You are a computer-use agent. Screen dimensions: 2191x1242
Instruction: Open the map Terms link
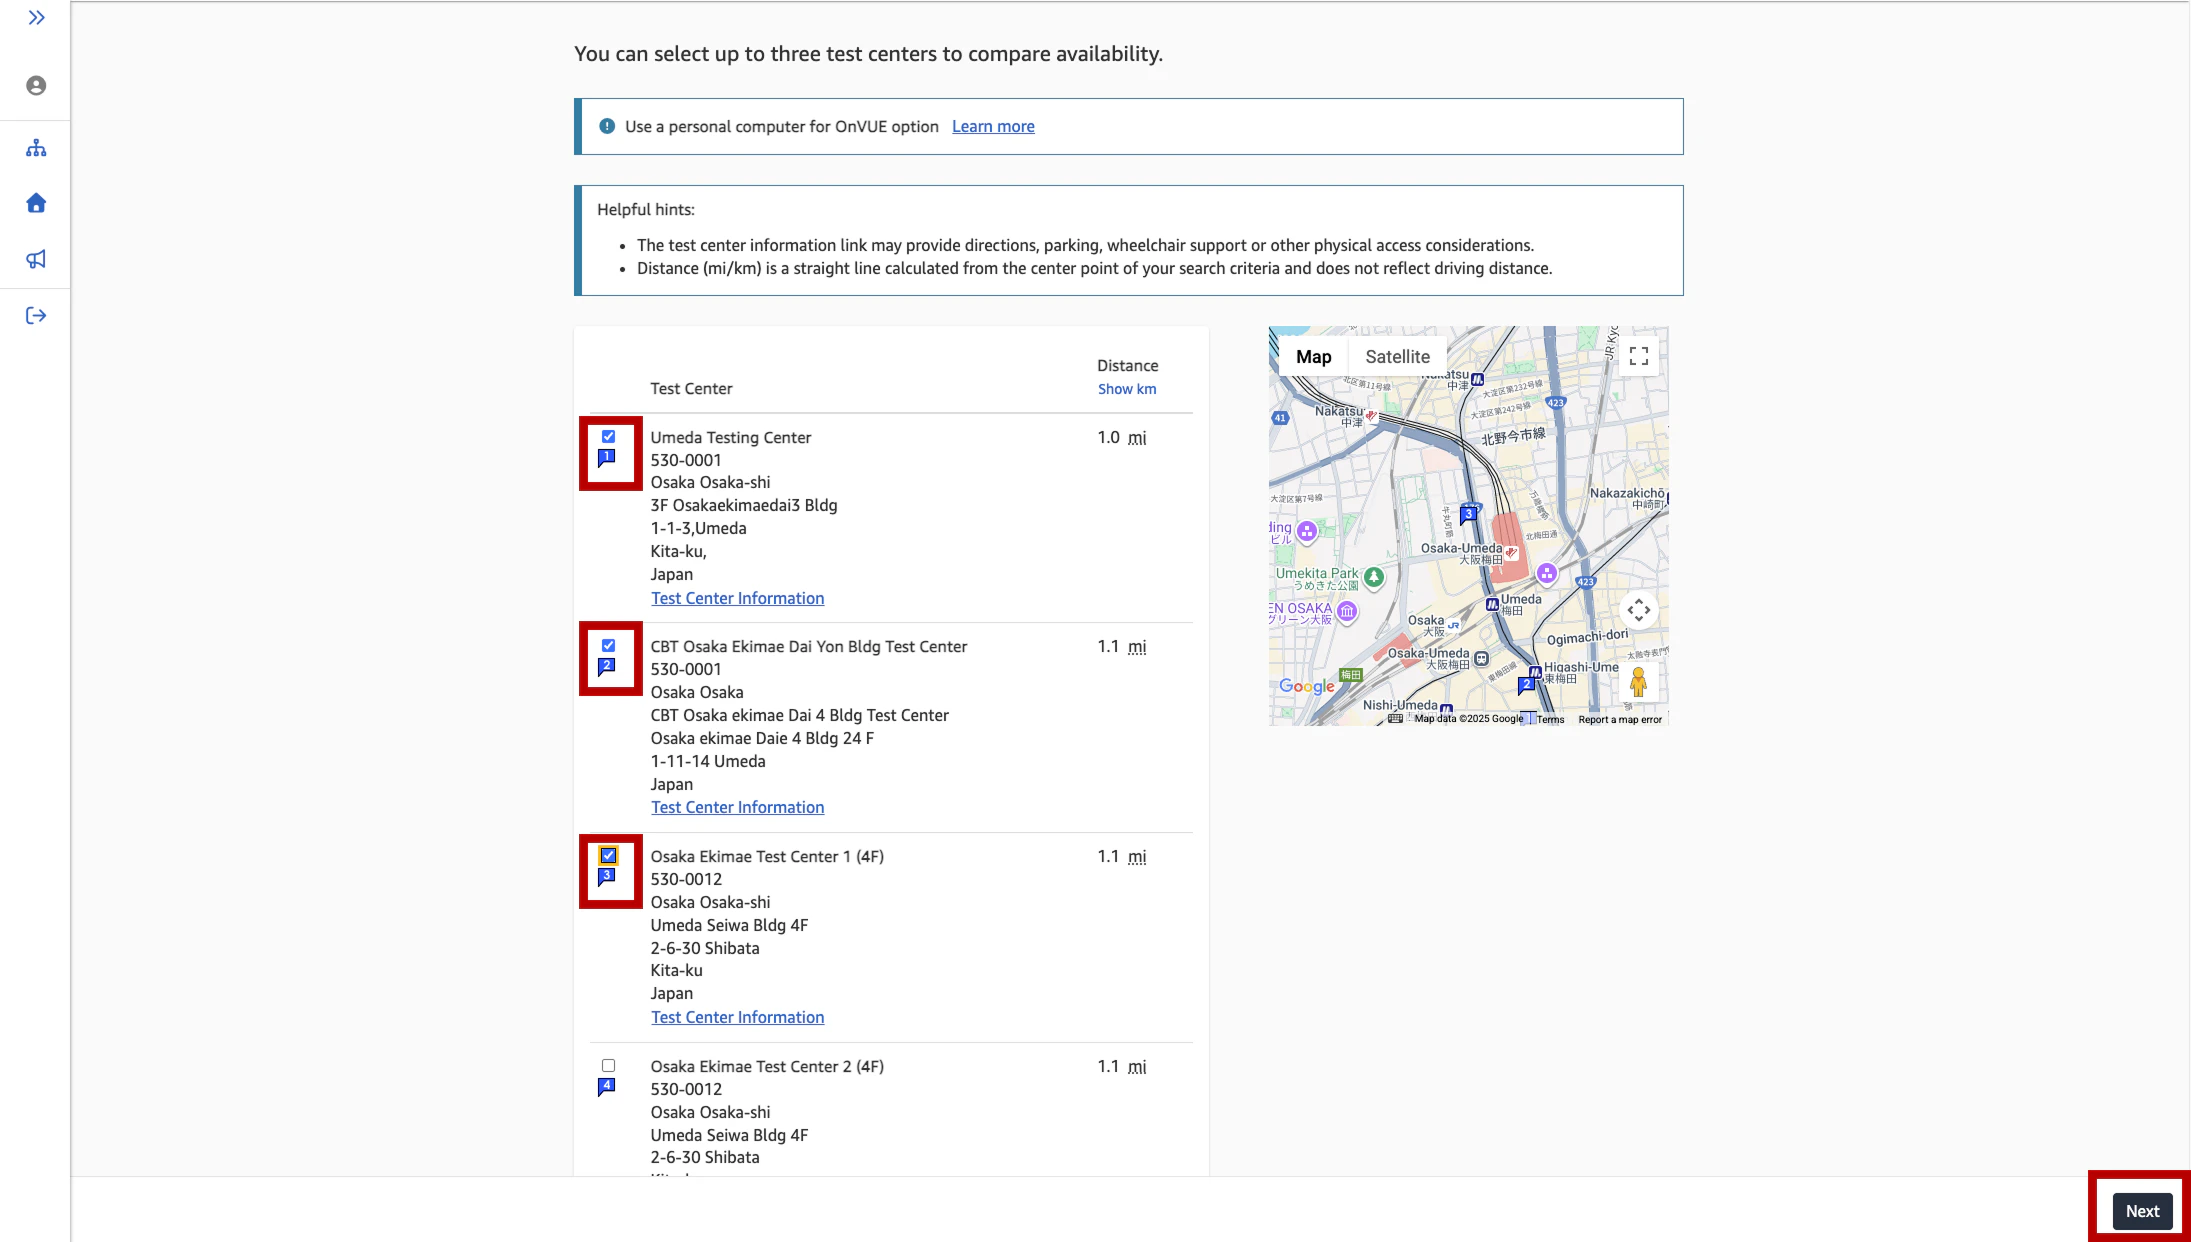click(1550, 719)
